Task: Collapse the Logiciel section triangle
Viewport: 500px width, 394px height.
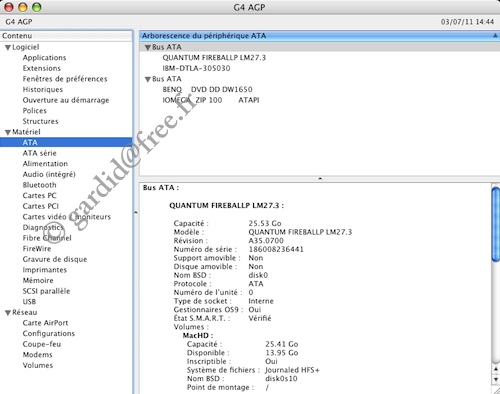Action: click(x=8, y=48)
